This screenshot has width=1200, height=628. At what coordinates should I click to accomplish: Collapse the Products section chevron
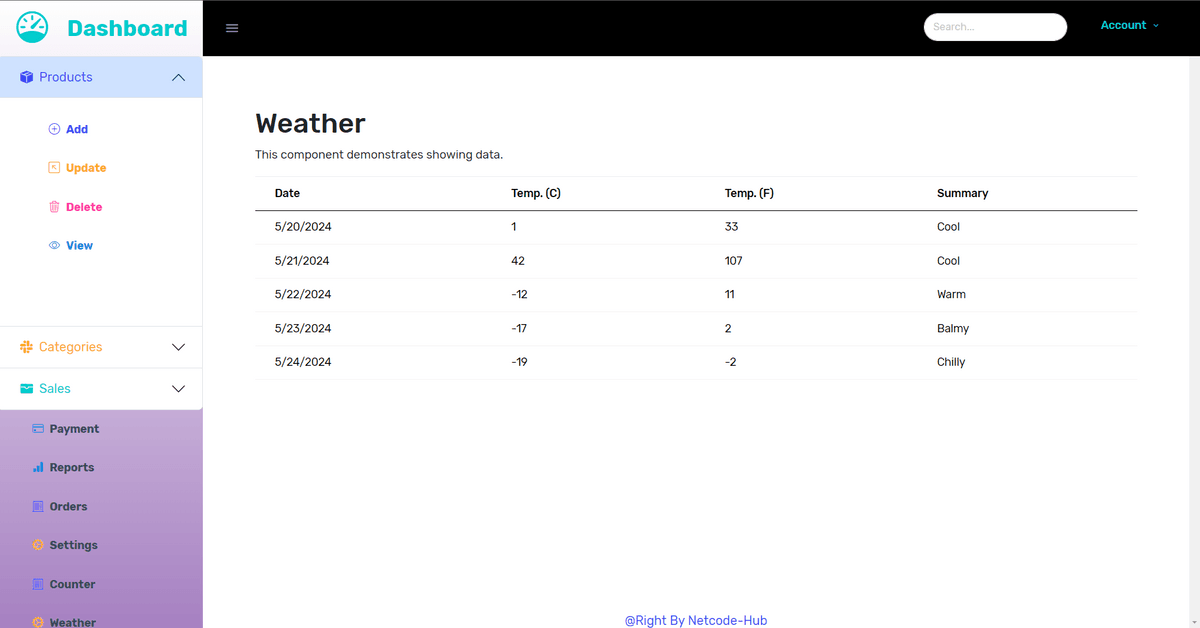(x=178, y=78)
